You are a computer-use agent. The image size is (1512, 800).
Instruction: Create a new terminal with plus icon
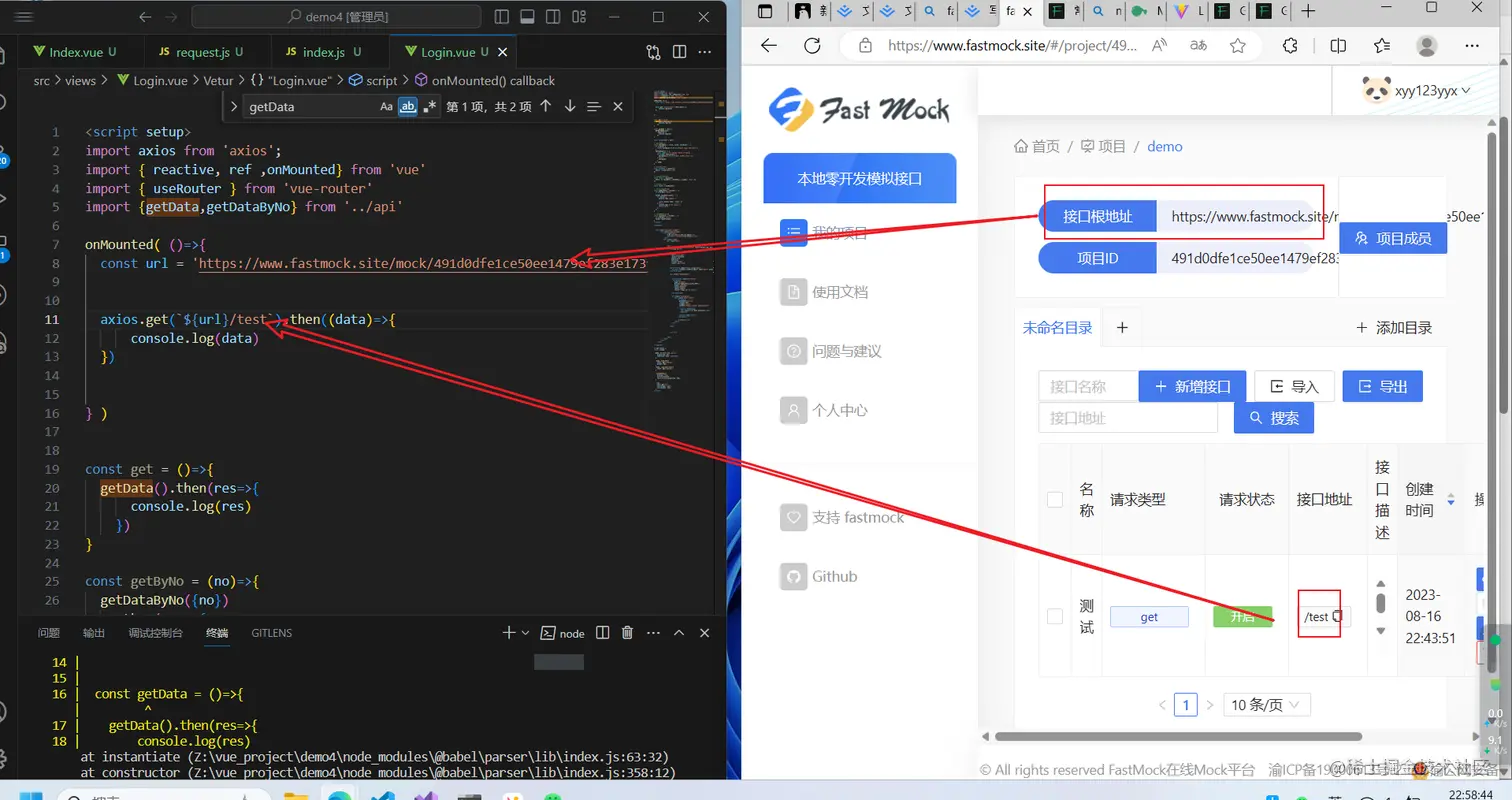tap(508, 633)
